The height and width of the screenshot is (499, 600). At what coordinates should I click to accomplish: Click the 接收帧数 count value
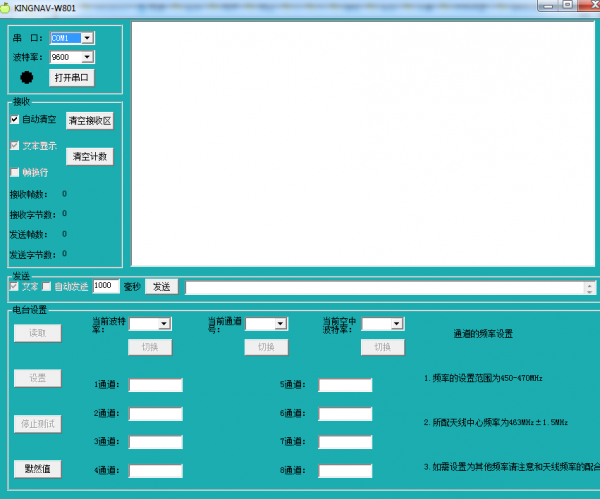coord(64,194)
